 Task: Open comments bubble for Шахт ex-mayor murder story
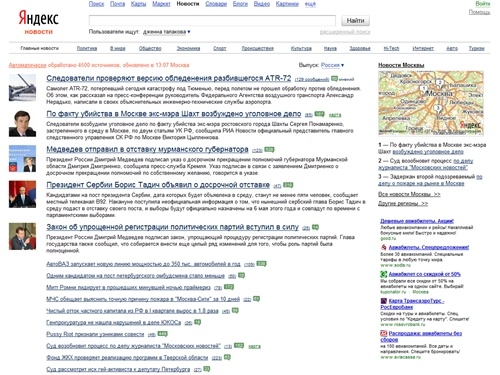pos(319,114)
